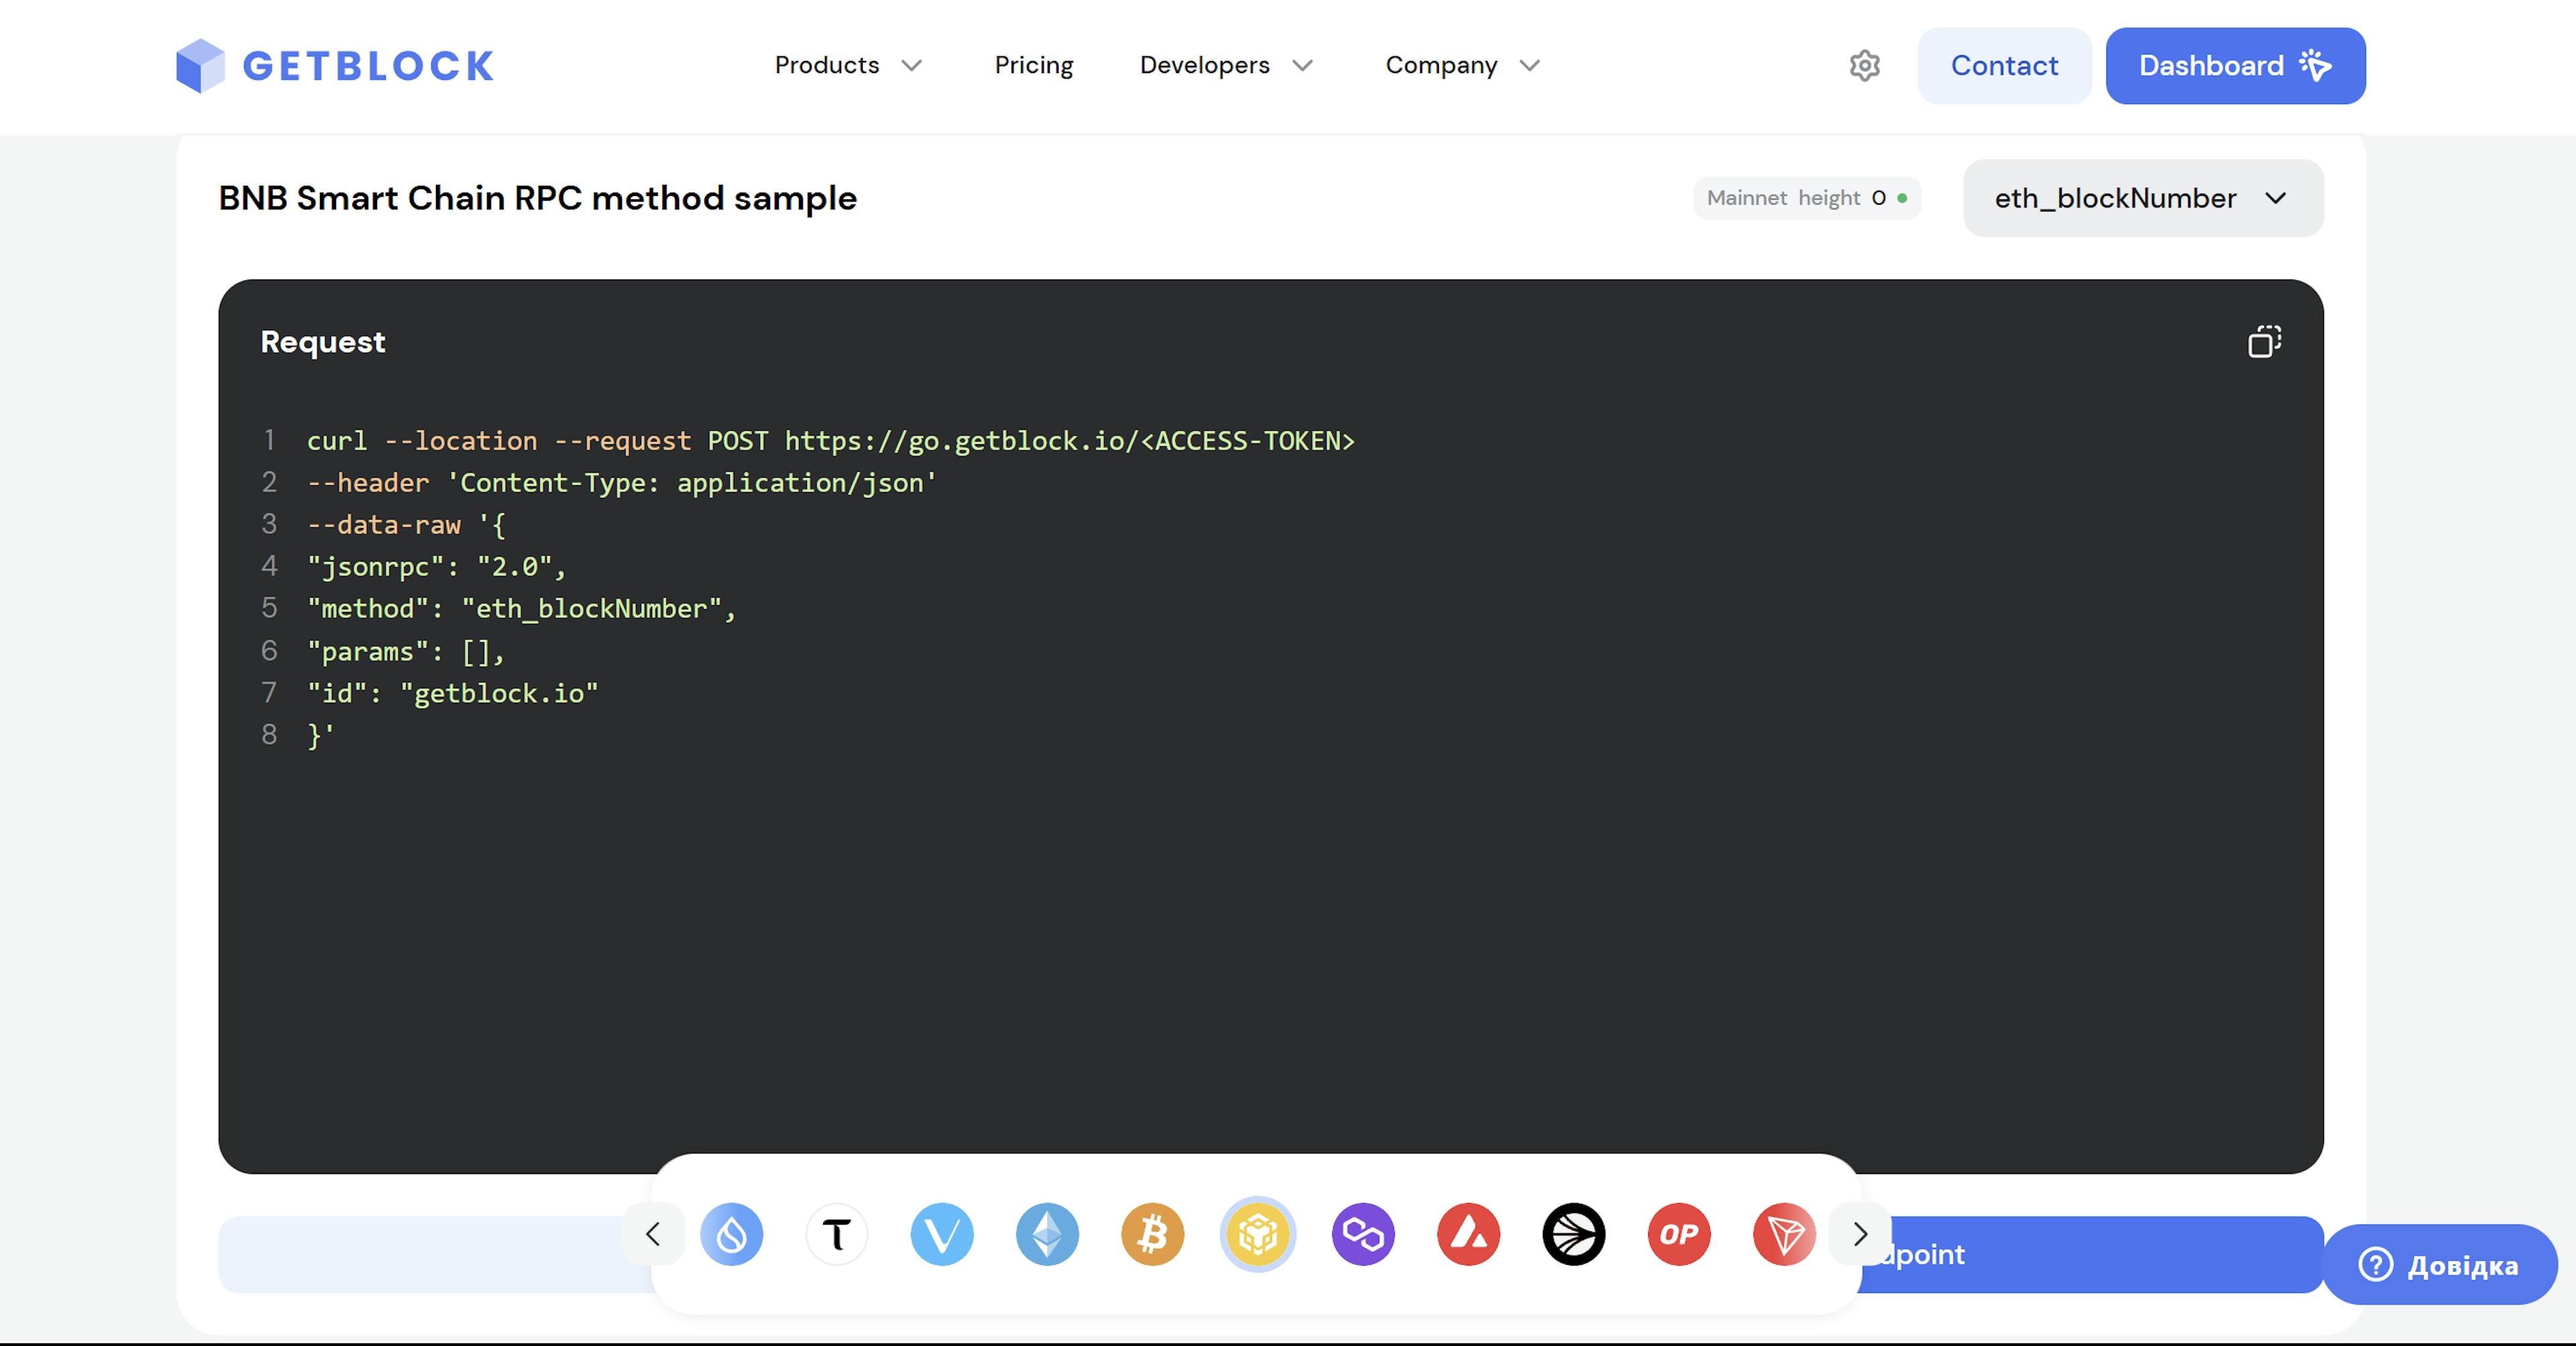Open the settings gear in the header
The image size is (2576, 1346).
(1864, 66)
